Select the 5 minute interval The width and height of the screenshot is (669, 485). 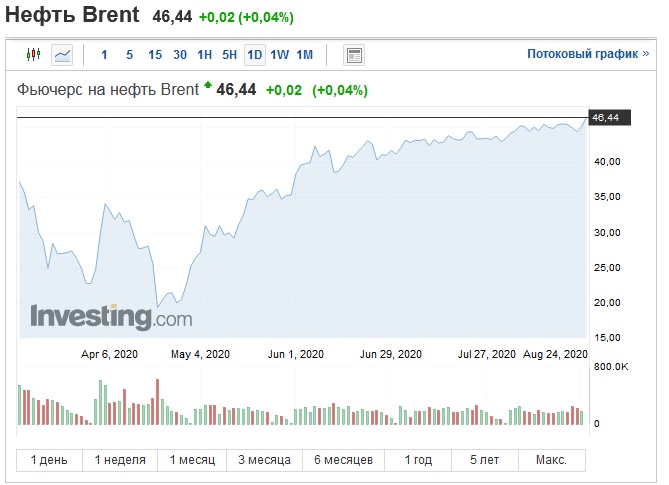point(130,55)
